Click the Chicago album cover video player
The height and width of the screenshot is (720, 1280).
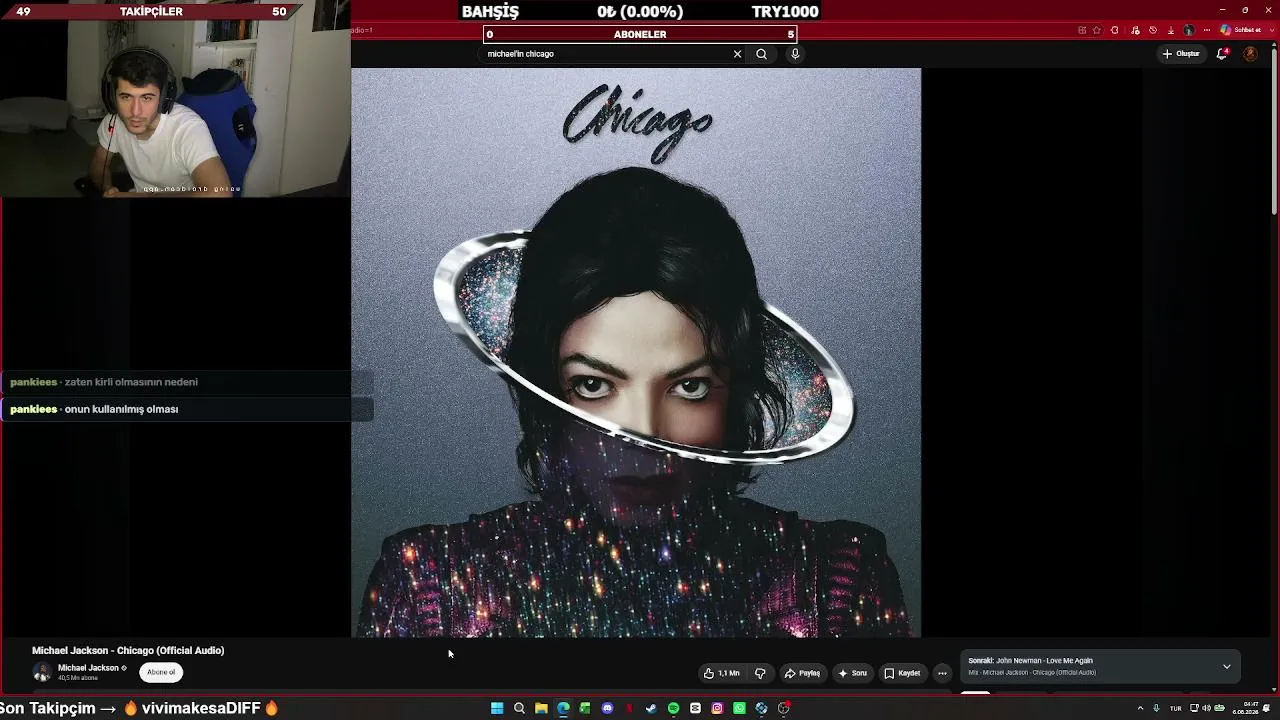tap(636, 352)
